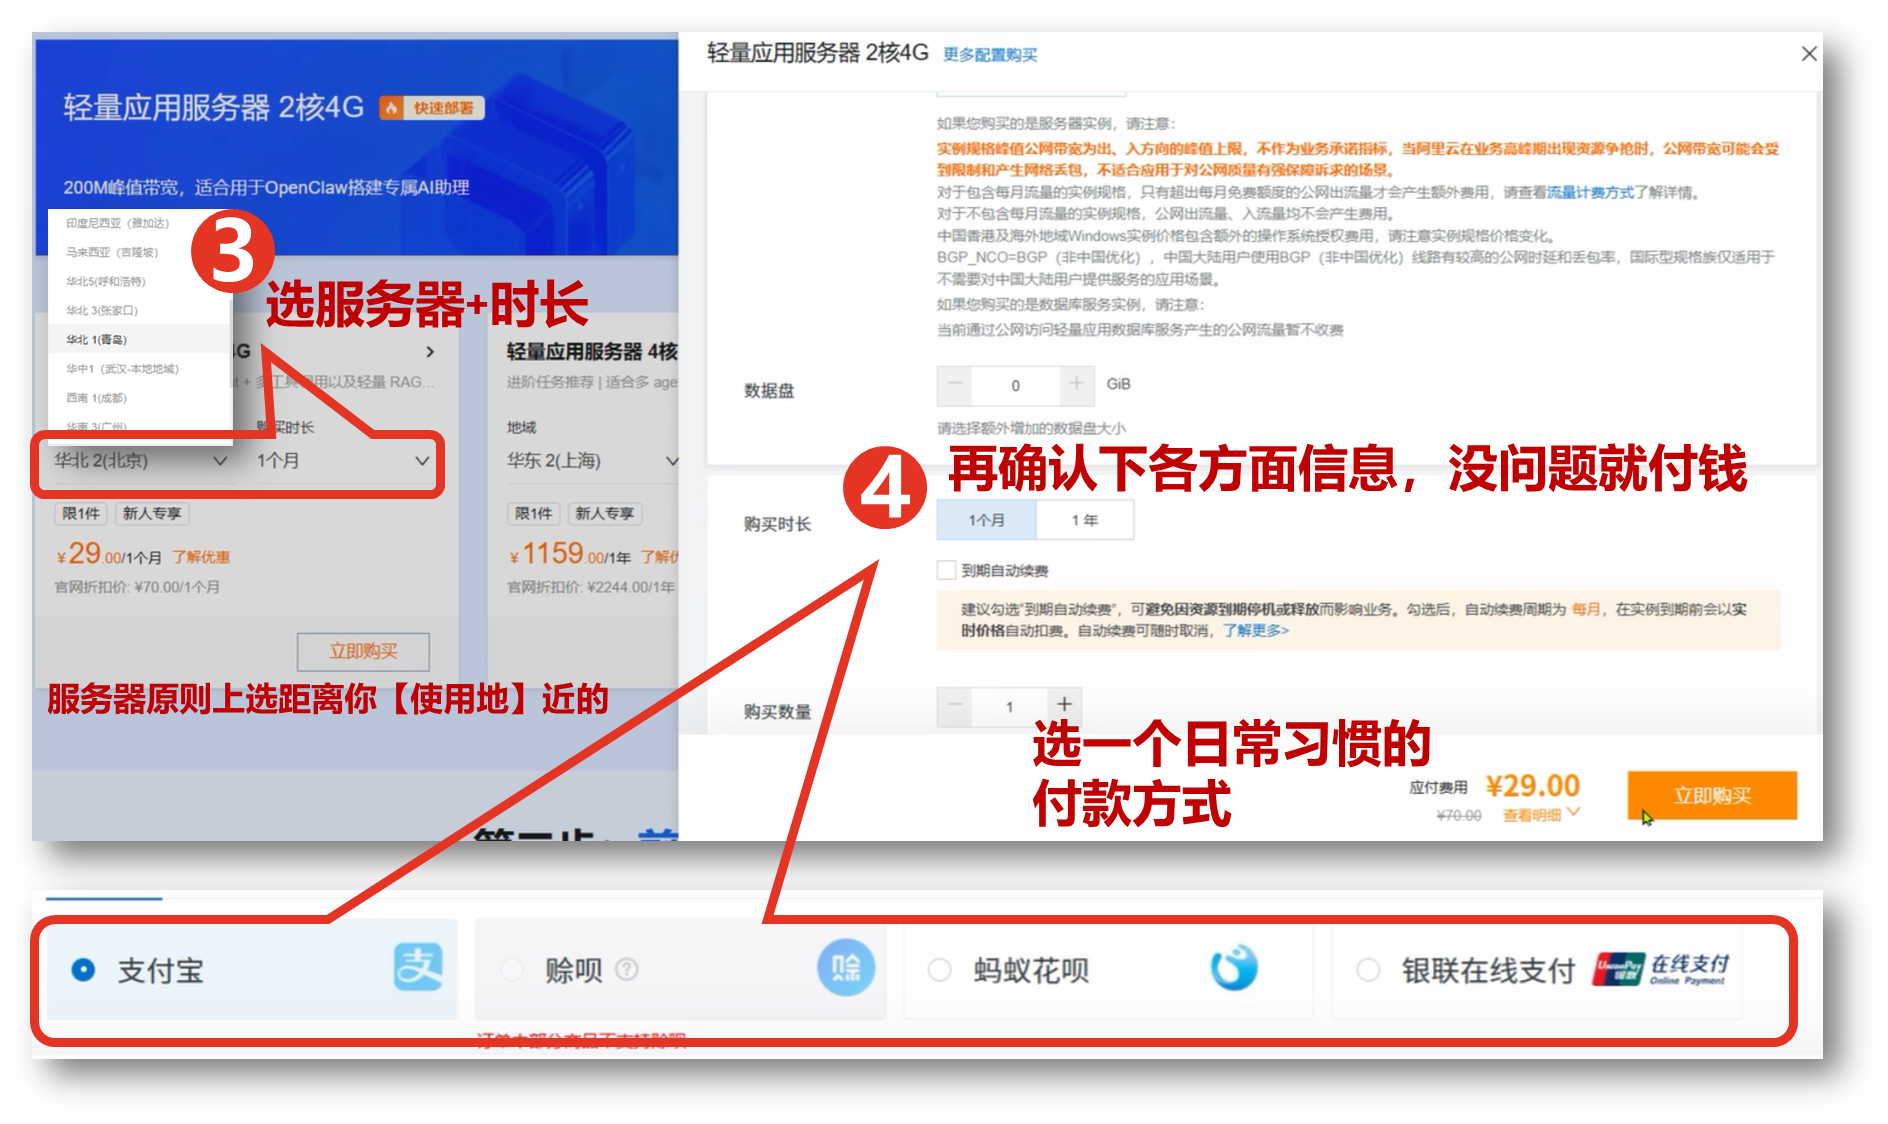Image resolution: width=1888 pixels, height=1124 pixels.
Task: Select the 赊呗 radio button
Action: point(512,970)
